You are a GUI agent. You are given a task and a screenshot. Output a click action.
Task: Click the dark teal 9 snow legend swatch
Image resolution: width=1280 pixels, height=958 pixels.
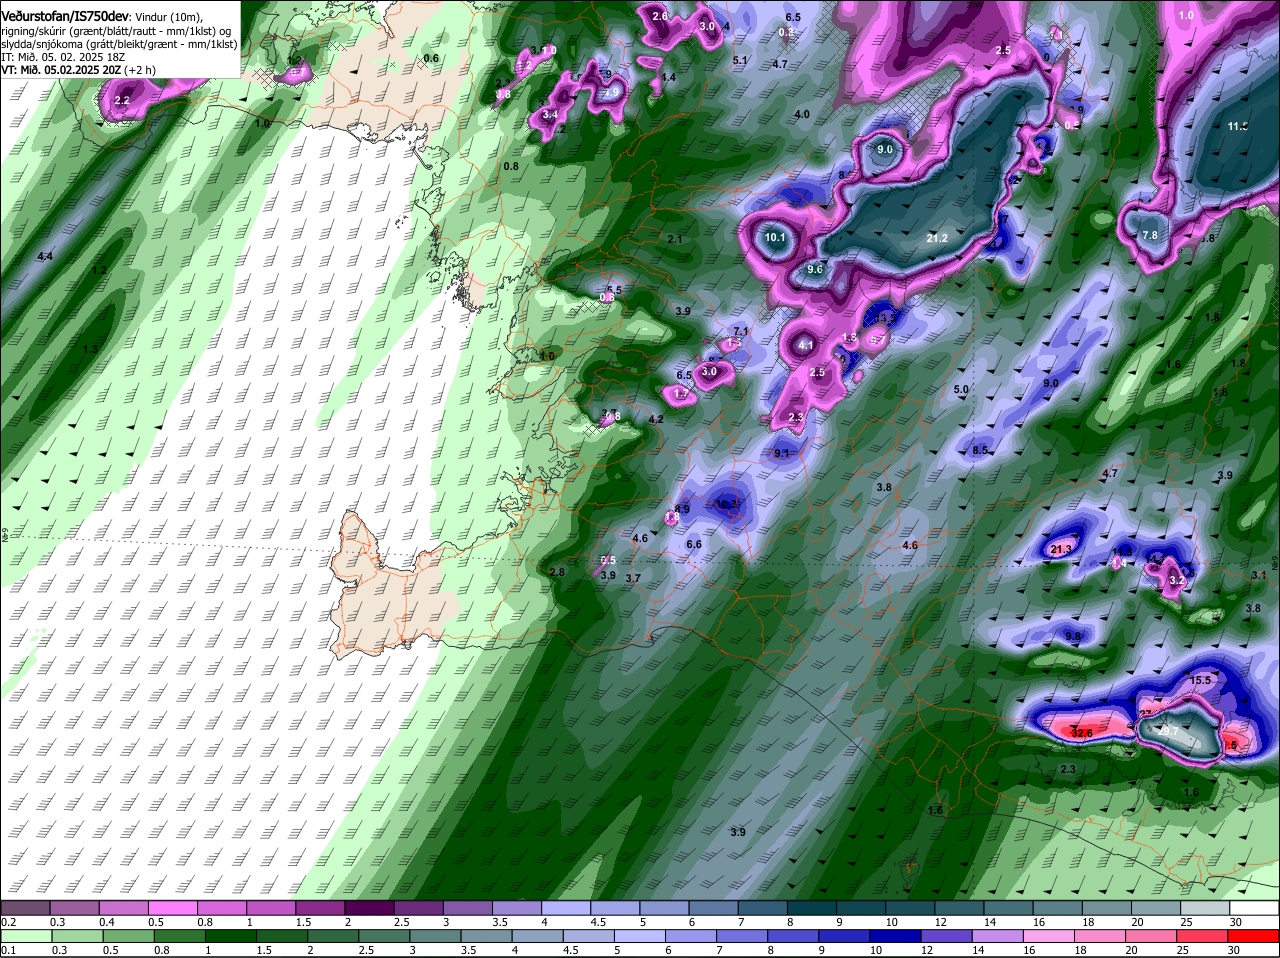point(861,907)
